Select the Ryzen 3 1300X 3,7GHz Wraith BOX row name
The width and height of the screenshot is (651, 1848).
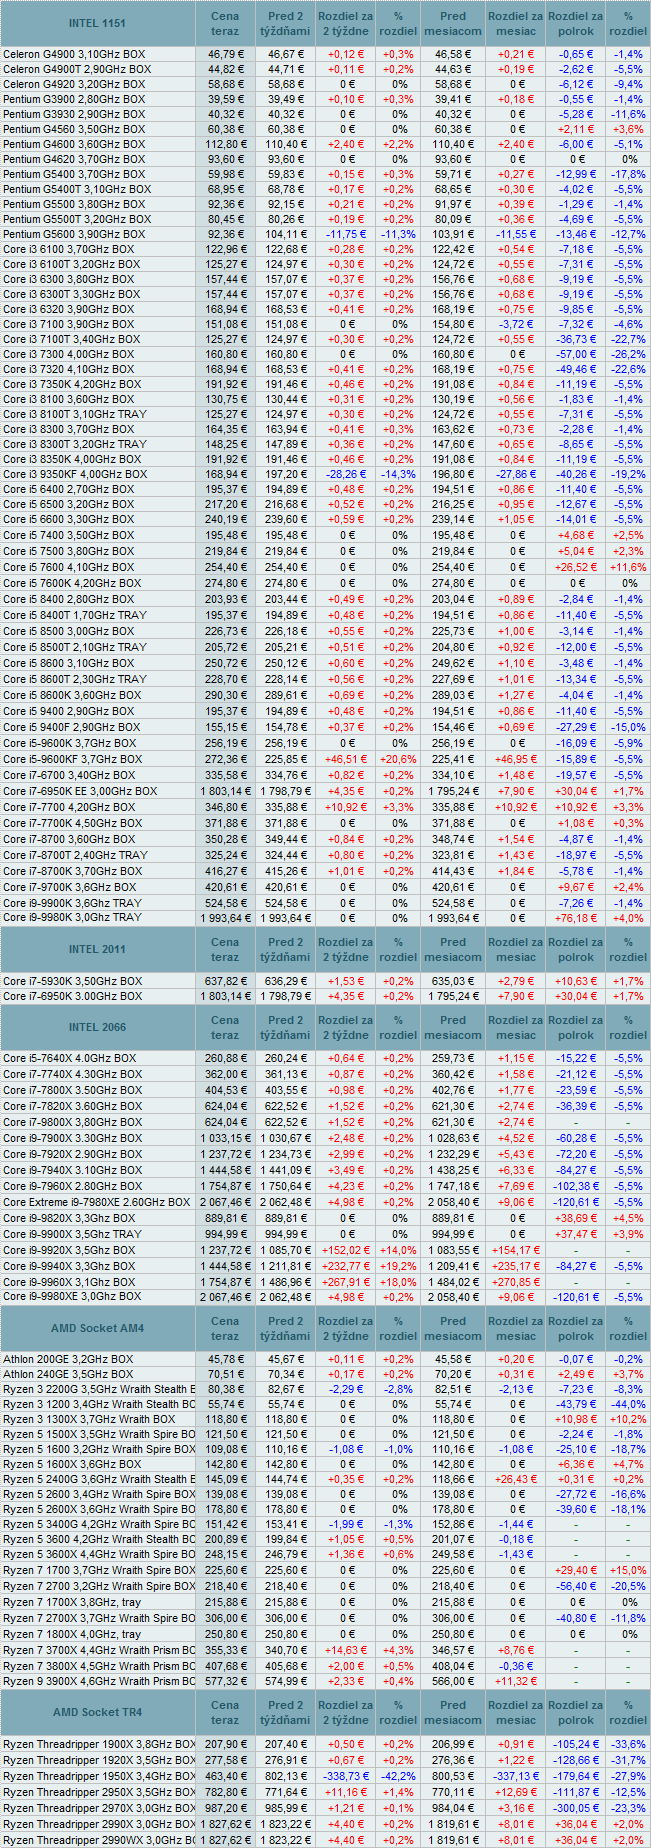(x=89, y=1419)
